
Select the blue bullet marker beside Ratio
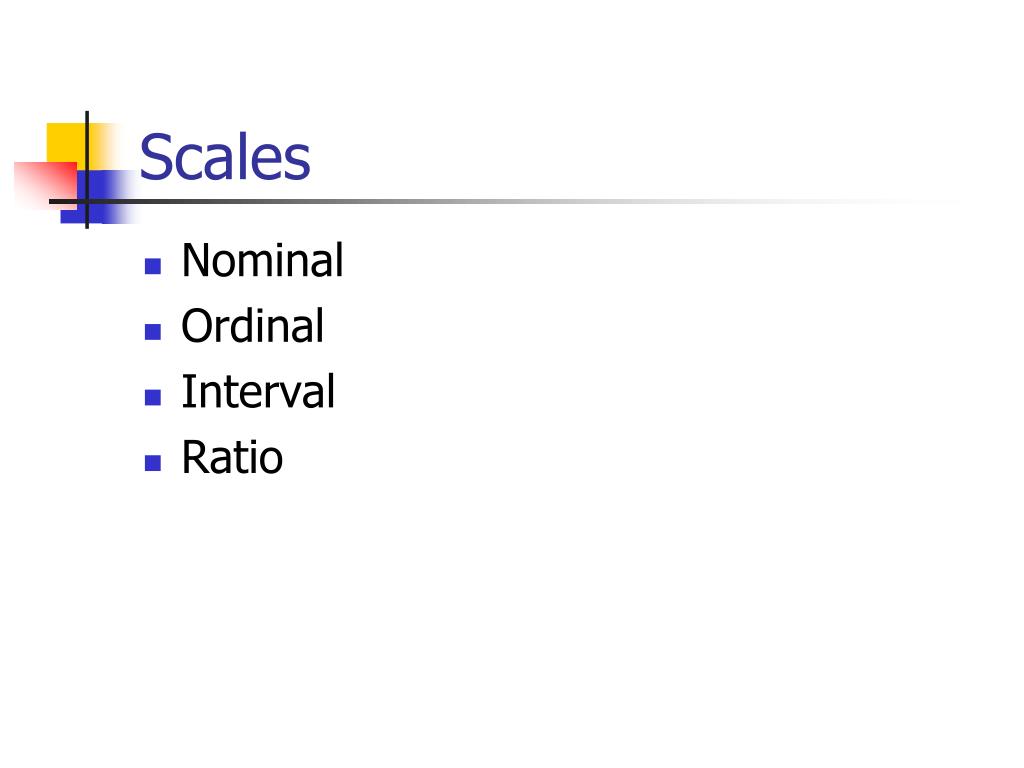click(153, 463)
